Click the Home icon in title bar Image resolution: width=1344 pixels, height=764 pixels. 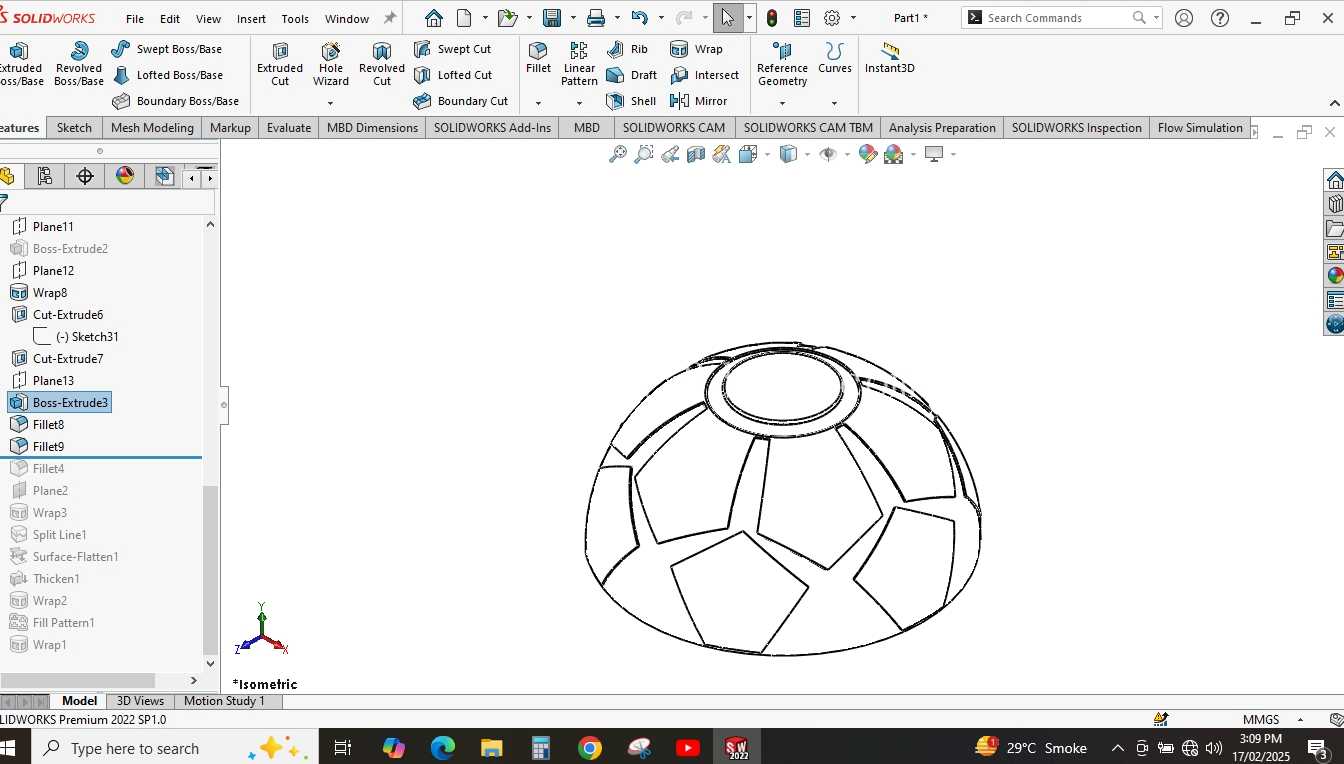pos(434,18)
